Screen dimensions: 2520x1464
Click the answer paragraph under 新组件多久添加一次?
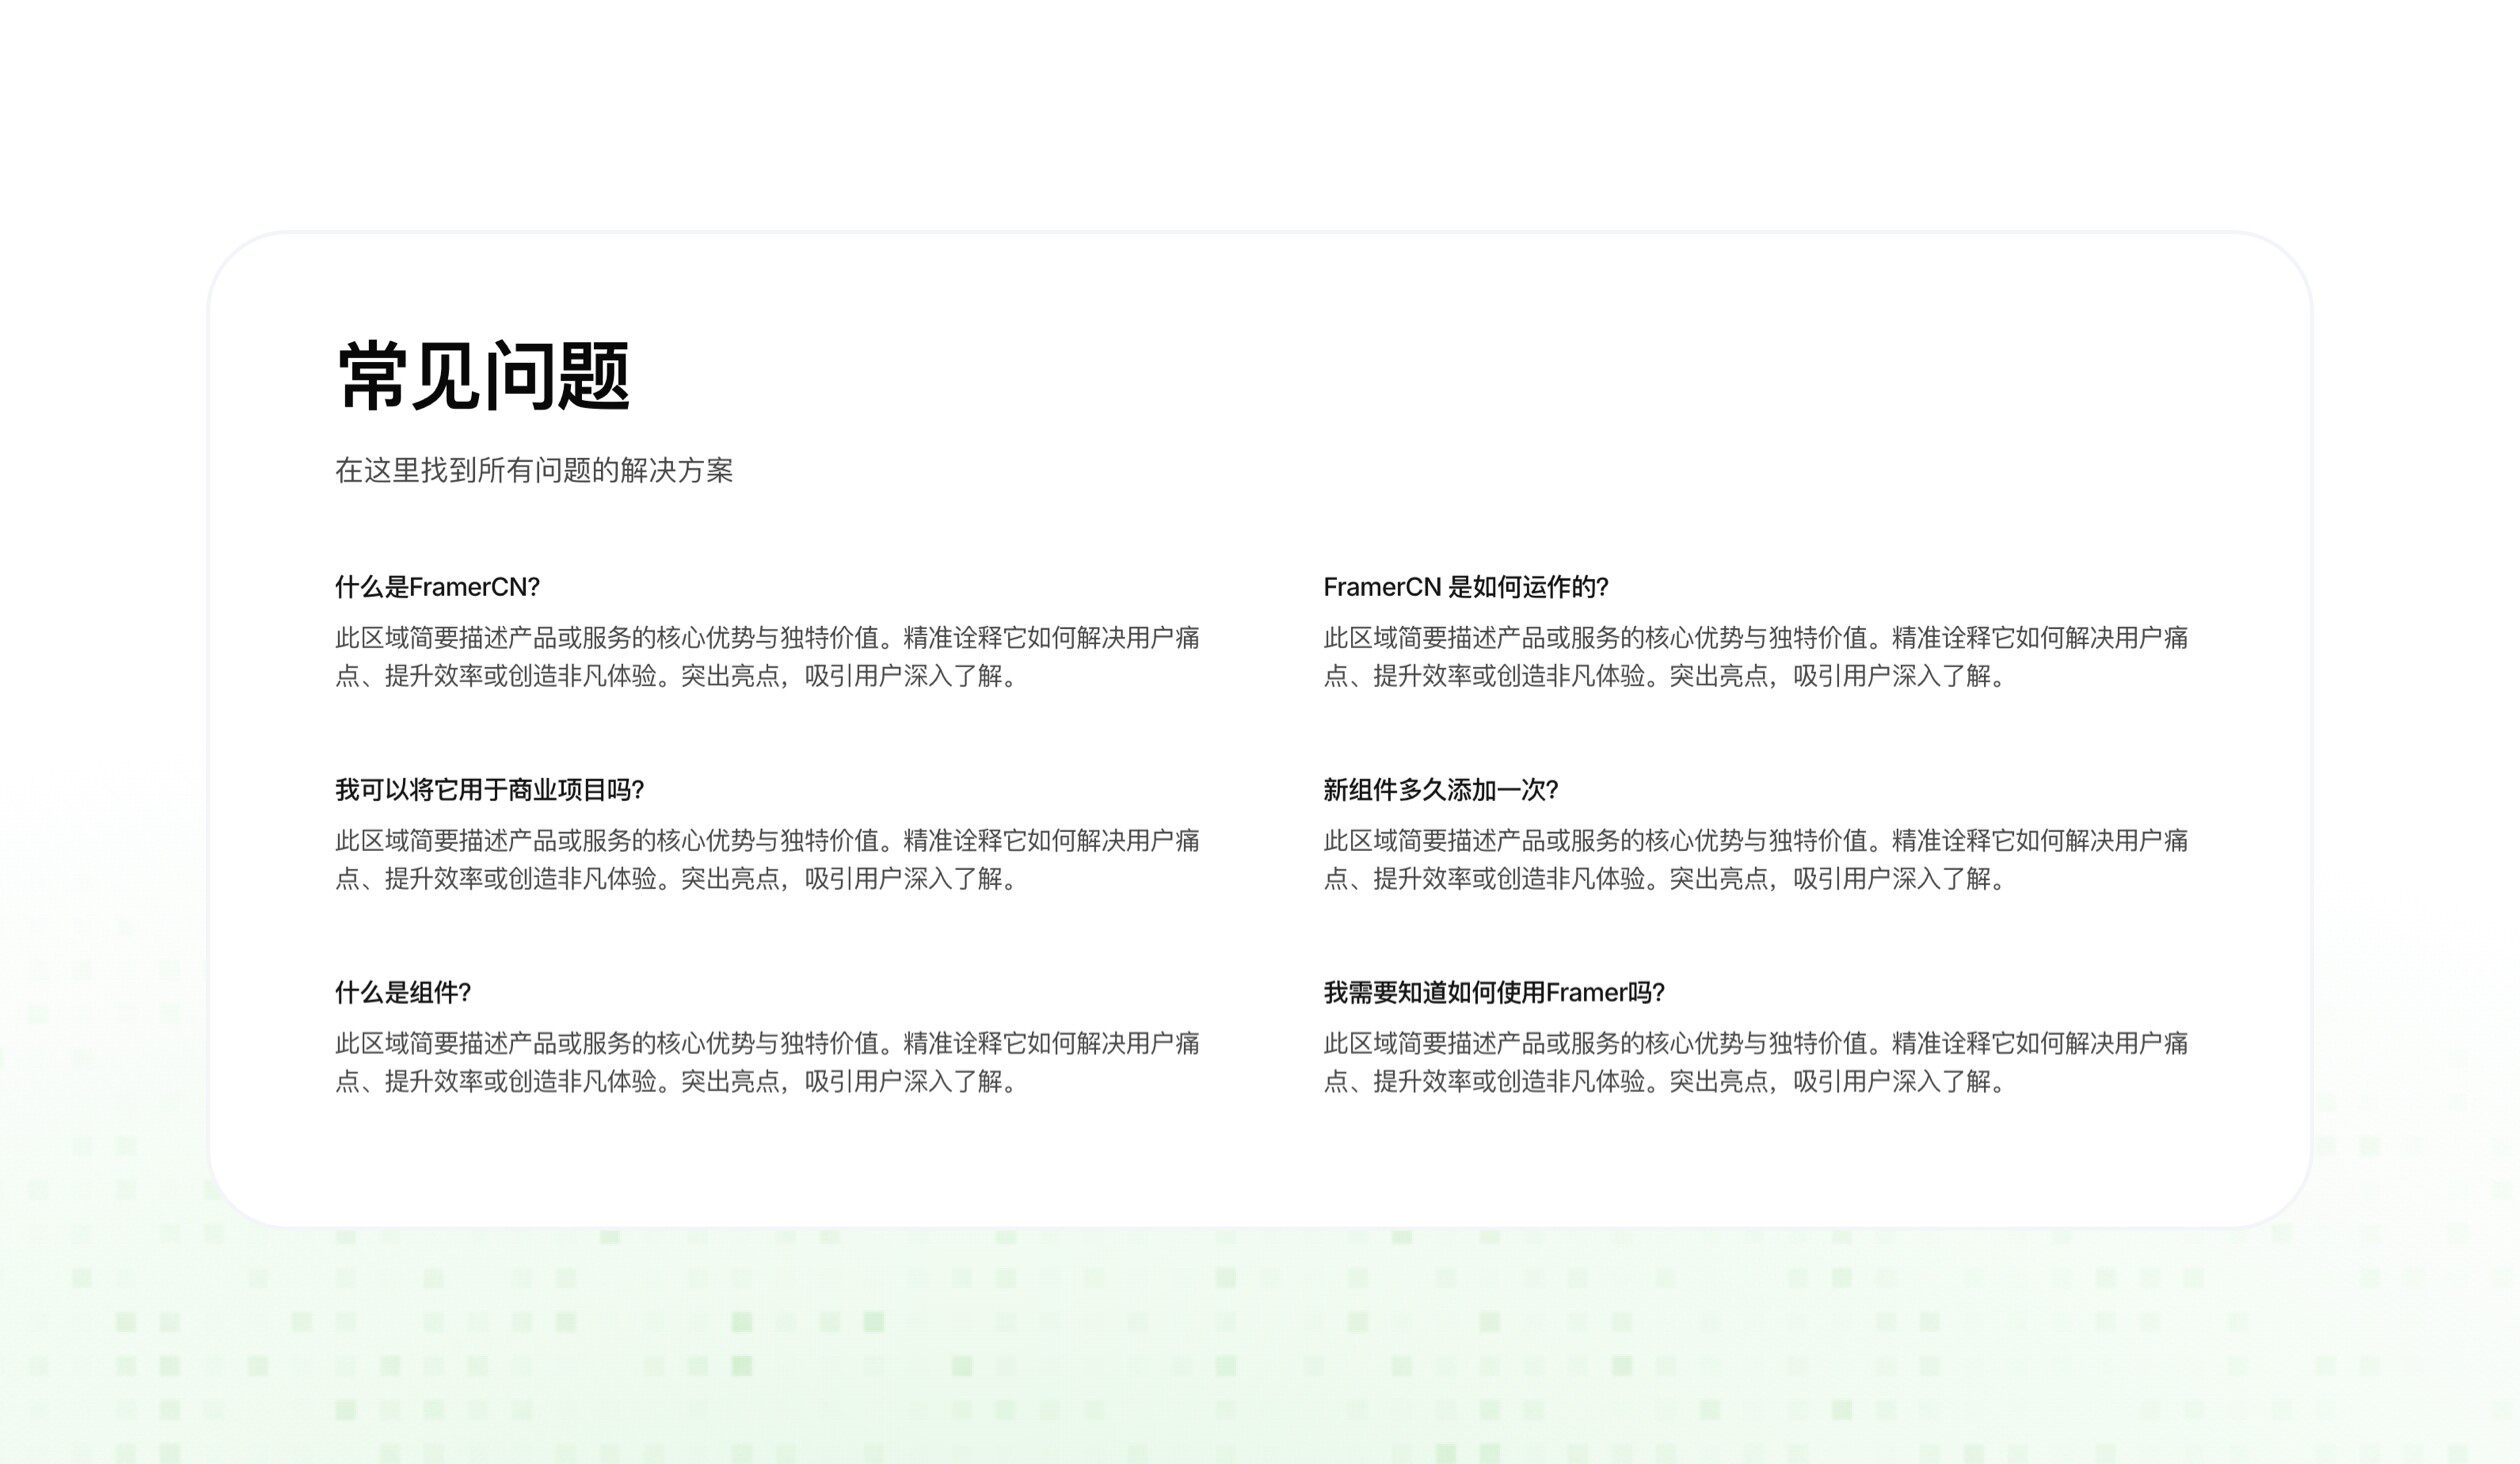pyautogui.click(x=1755, y=860)
